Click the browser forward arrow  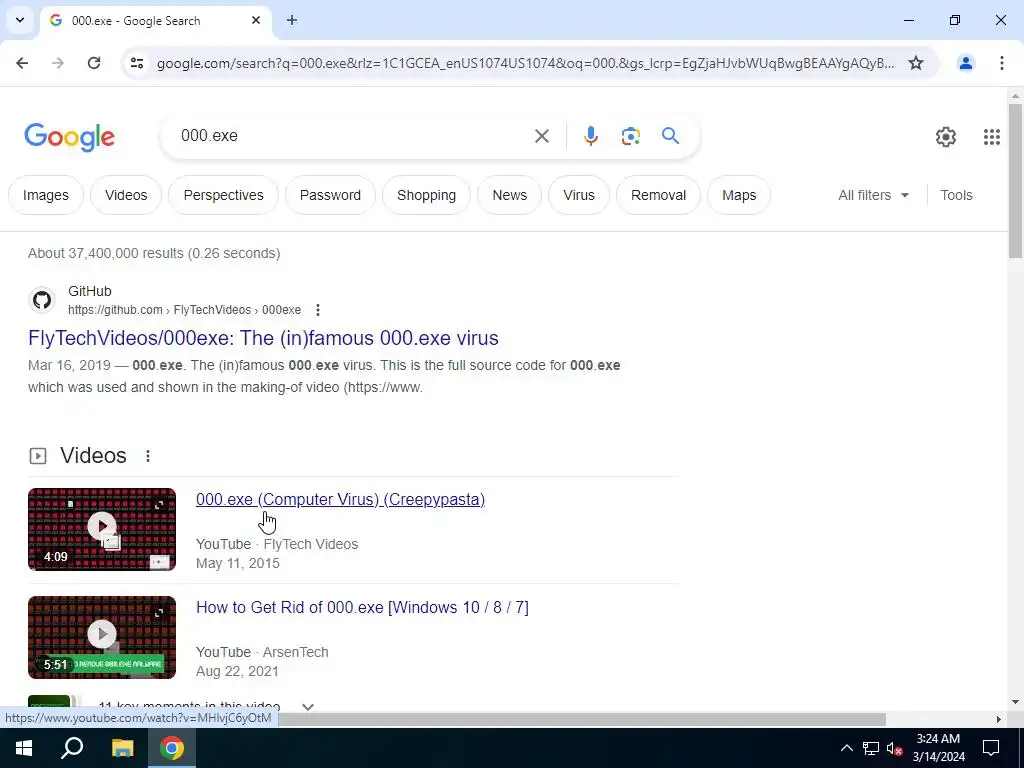[x=58, y=63]
